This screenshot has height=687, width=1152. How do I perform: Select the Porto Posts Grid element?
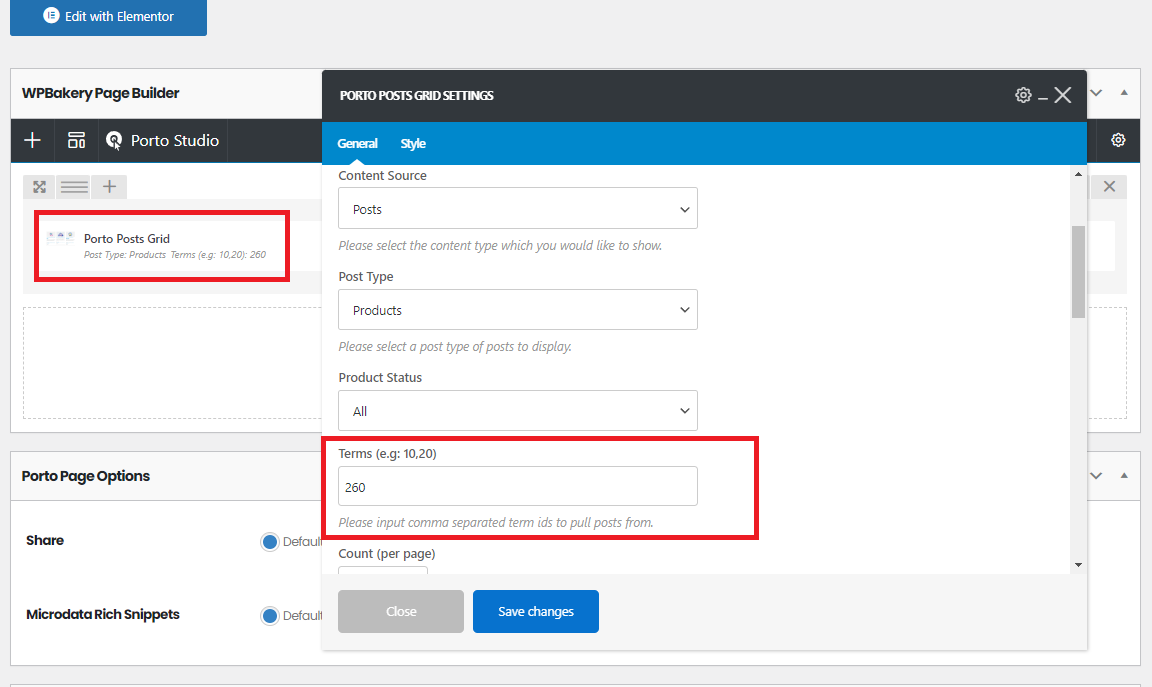[162, 246]
